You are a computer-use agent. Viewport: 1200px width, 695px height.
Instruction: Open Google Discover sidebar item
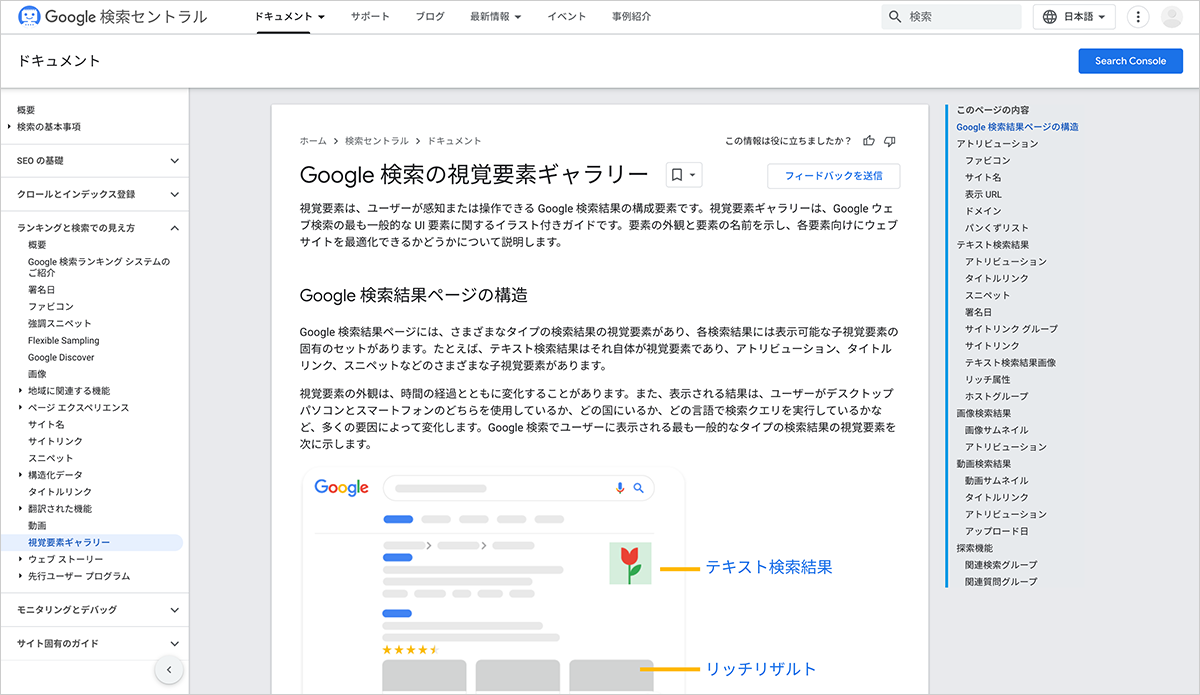click(61, 357)
